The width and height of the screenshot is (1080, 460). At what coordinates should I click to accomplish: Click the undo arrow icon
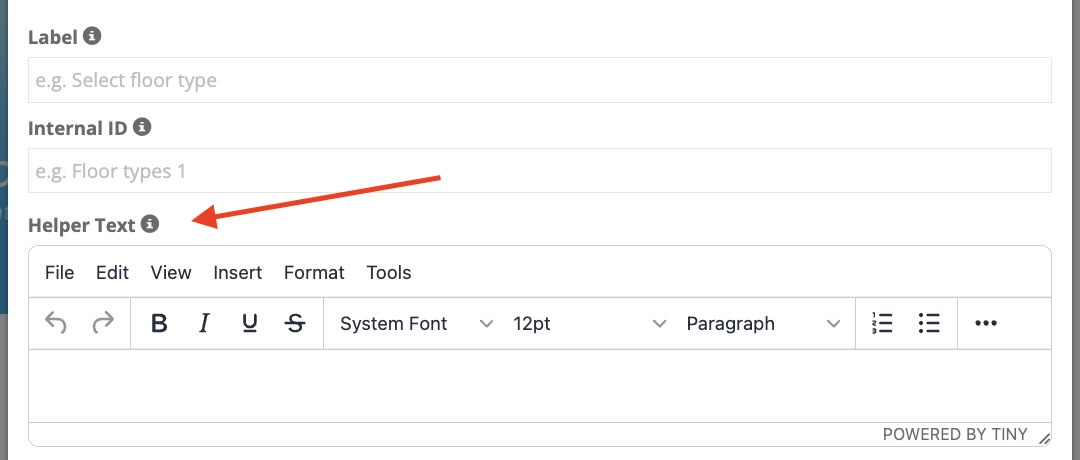(56, 324)
